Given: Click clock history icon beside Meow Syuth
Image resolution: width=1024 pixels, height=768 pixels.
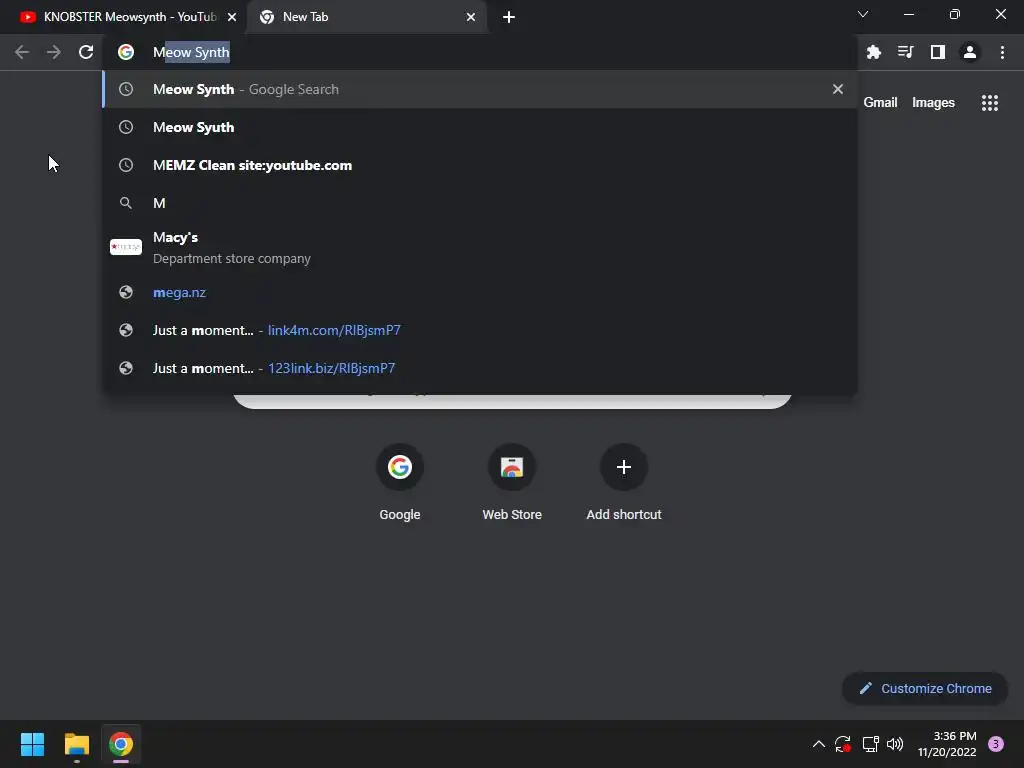Looking at the screenshot, I should point(126,127).
